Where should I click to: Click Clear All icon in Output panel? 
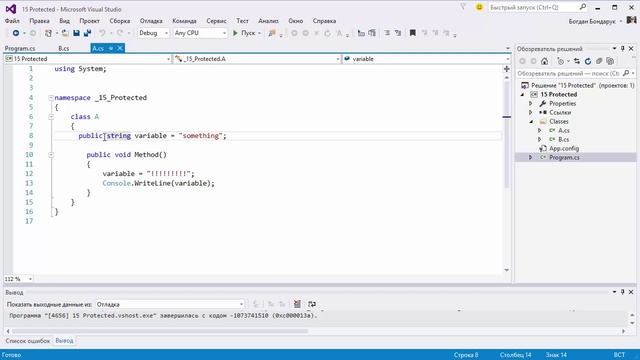coord(297,304)
